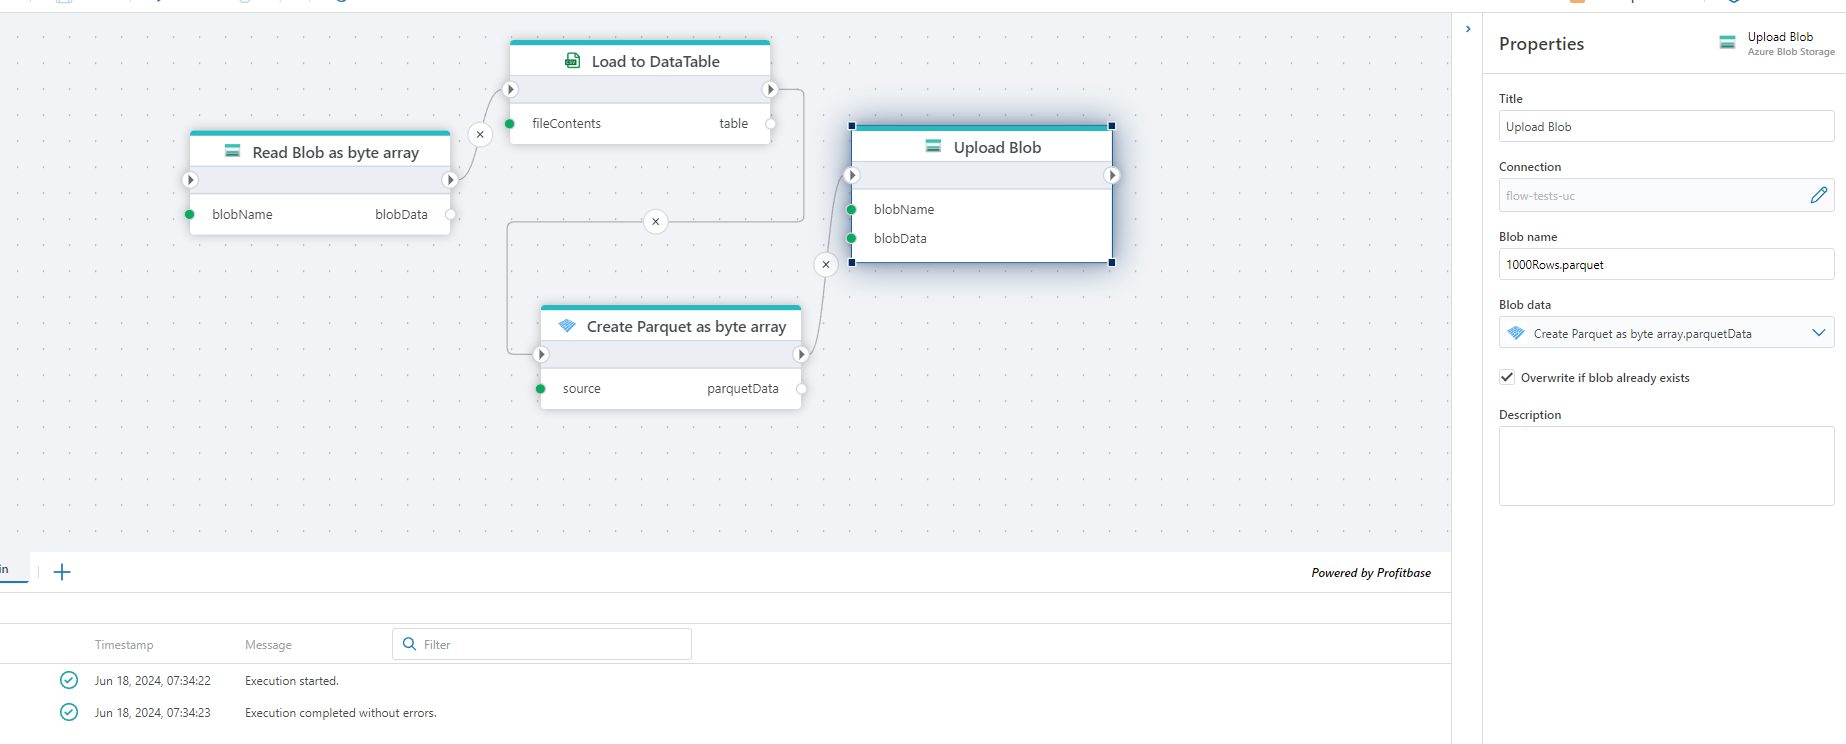Click the Azure Blob Storage subtitle
This screenshot has width=1846, height=744.
[1791, 52]
